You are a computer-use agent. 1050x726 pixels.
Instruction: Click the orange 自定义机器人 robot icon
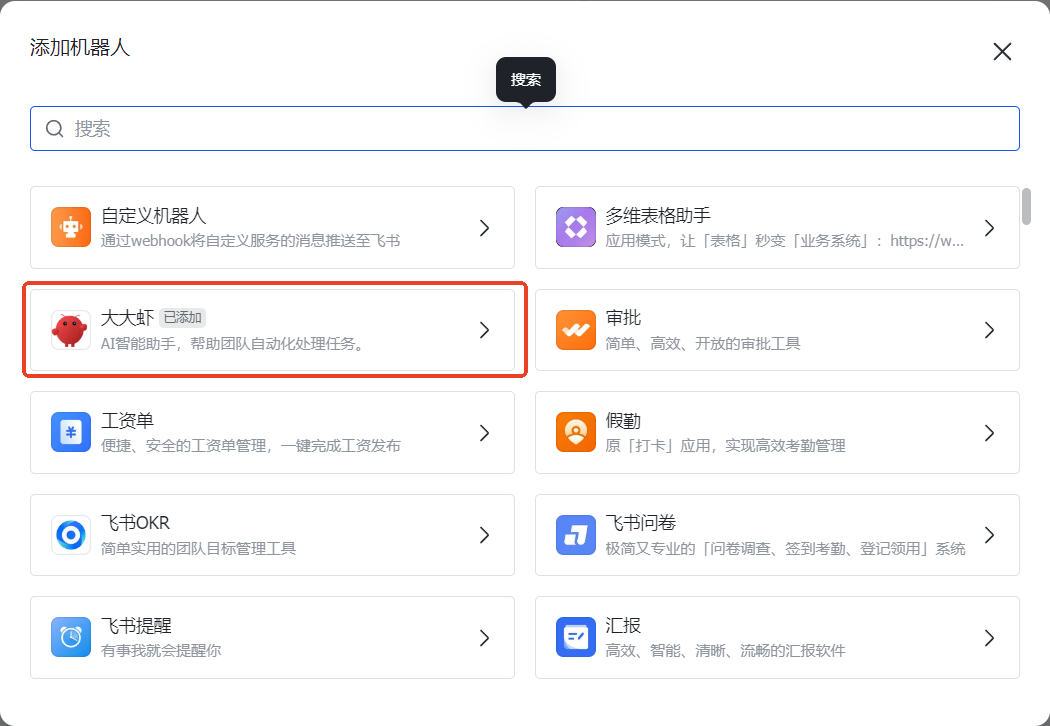coord(71,227)
